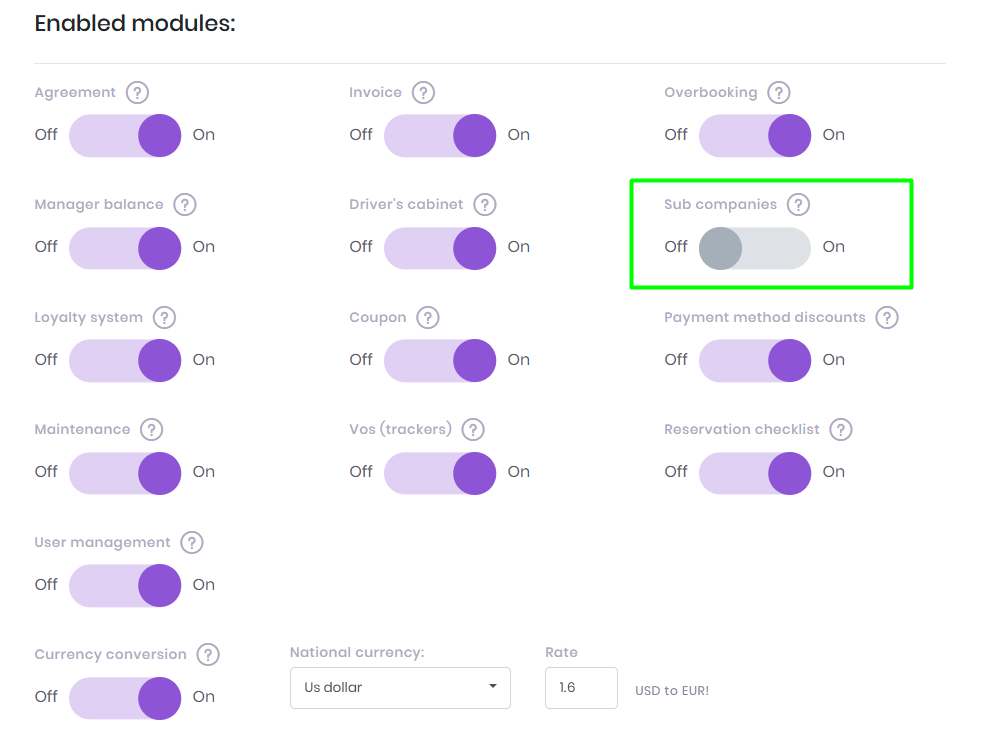Disable the Currency conversion toggle
Viewport: 987px width, 750px height.
click(125, 697)
